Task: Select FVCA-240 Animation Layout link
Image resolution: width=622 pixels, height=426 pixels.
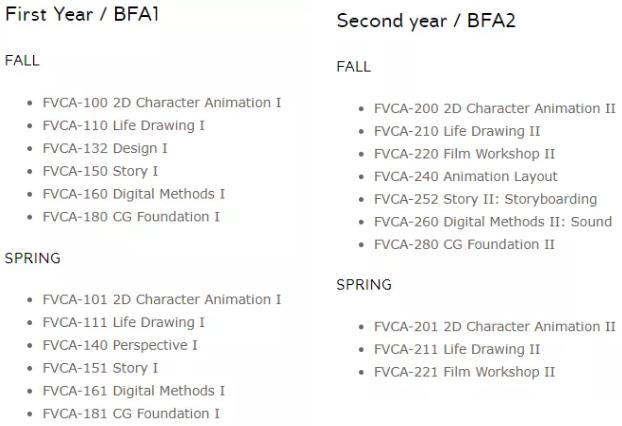Action: coord(466,177)
